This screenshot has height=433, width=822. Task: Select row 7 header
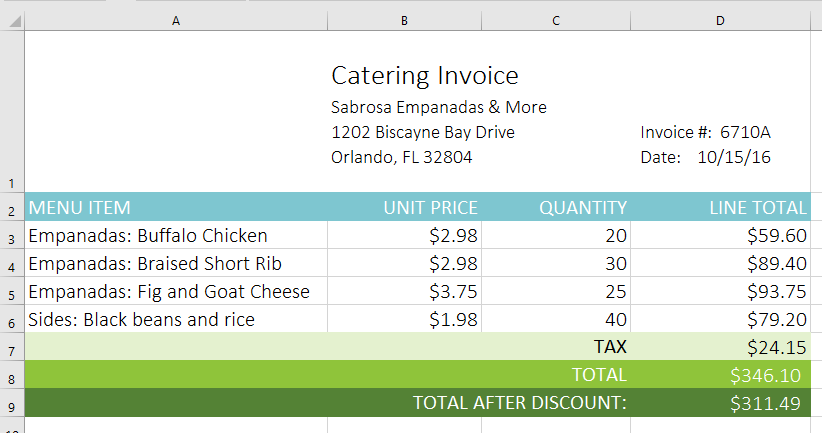pyautogui.click(x=12, y=348)
